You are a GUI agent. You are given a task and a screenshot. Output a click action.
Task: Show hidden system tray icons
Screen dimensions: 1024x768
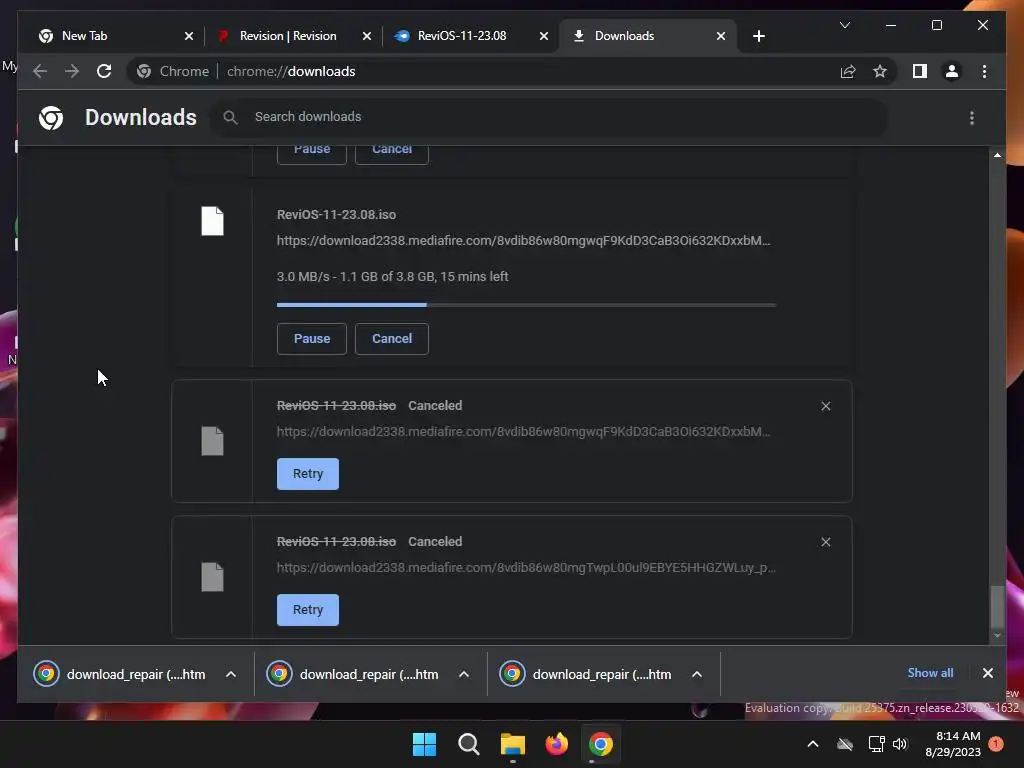tap(812, 744)
